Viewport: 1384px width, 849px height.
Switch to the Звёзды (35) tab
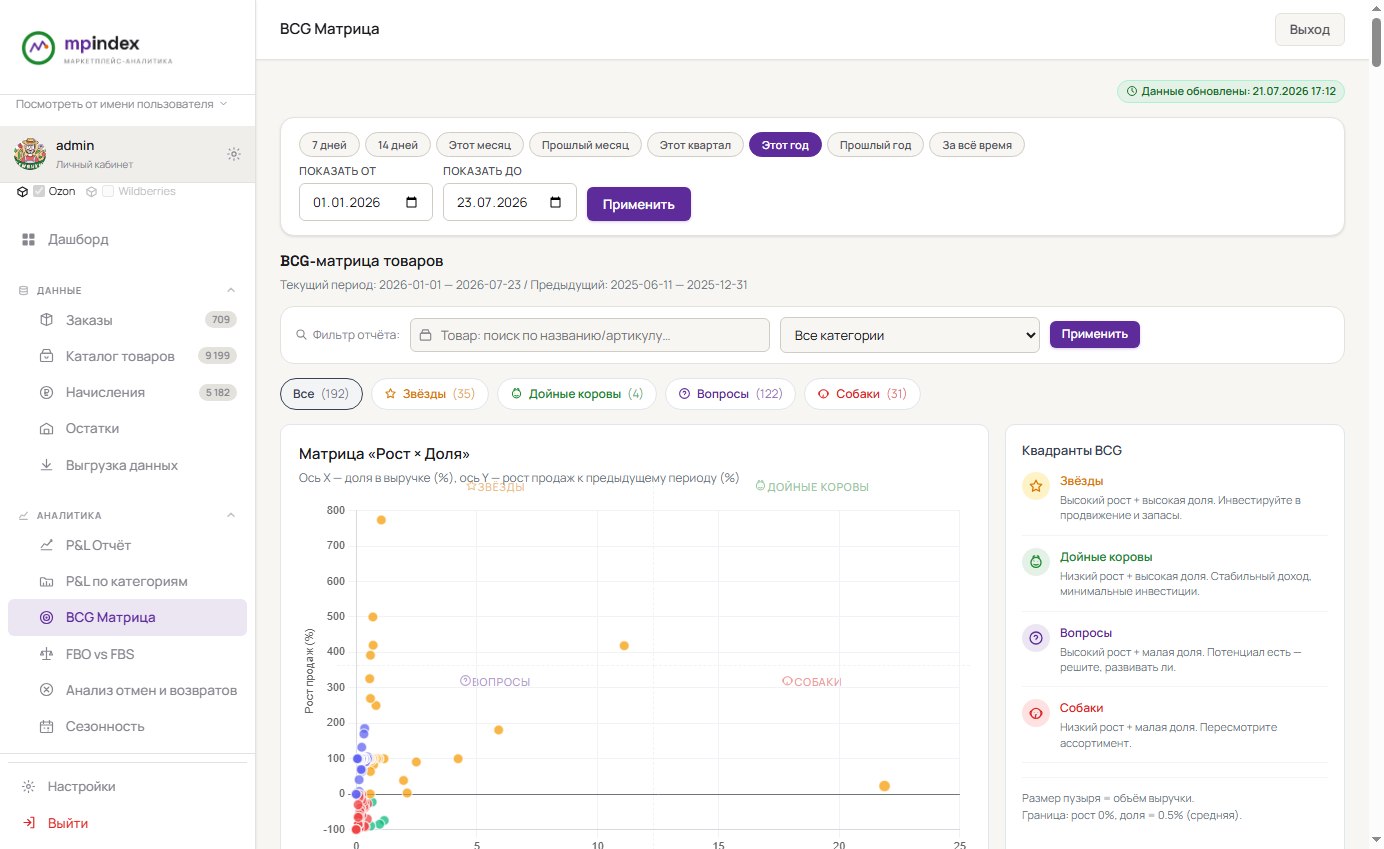pos(430,394)
